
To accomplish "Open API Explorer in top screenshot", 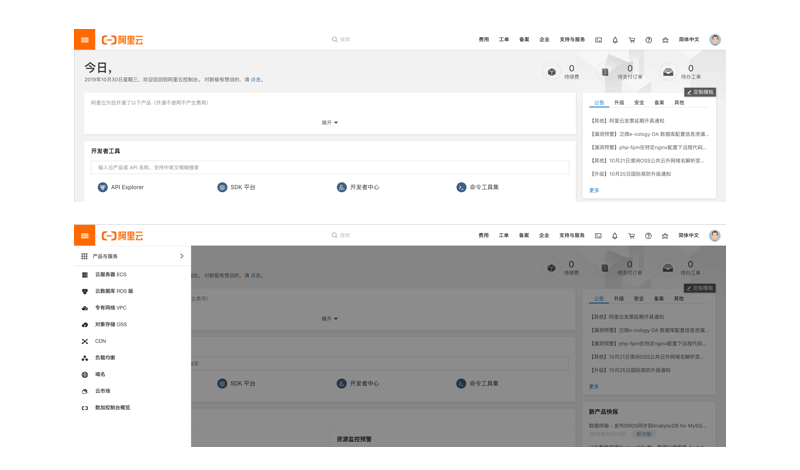I will pos(121,187).
